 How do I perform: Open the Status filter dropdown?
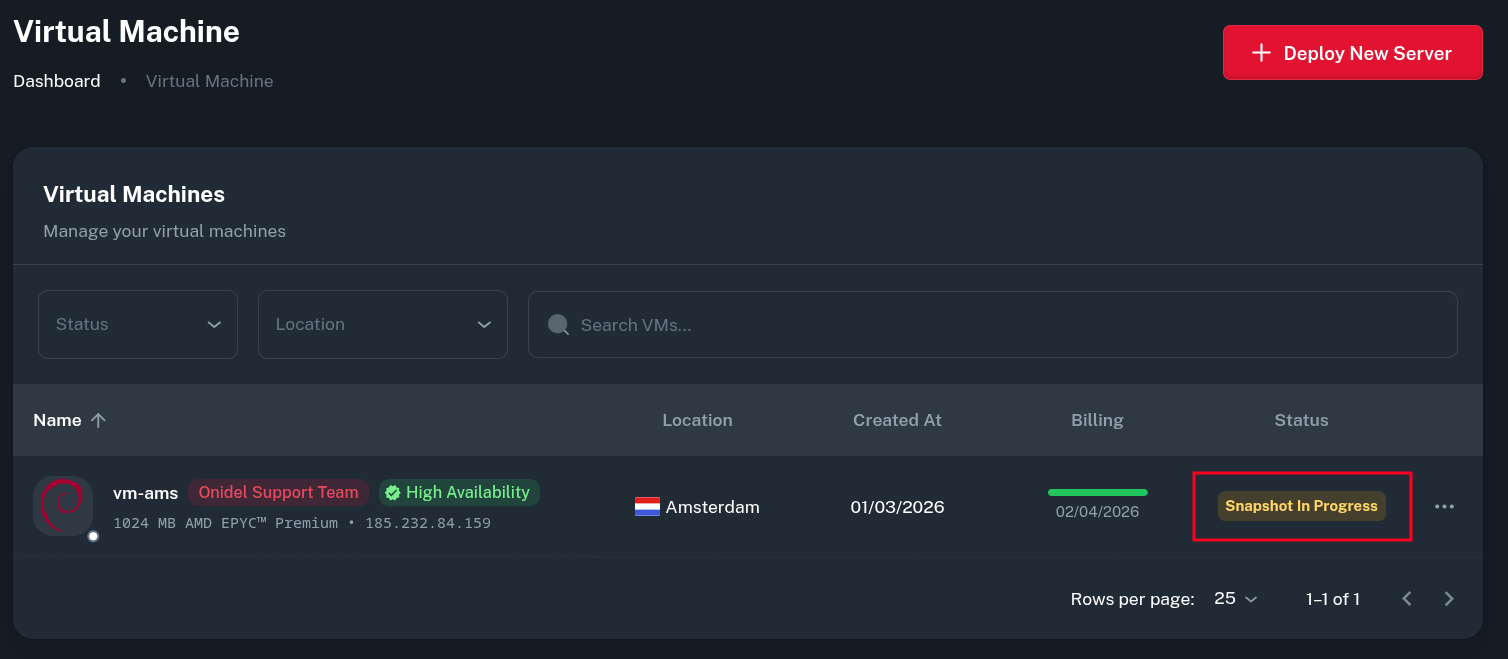[x=138, y=324]
